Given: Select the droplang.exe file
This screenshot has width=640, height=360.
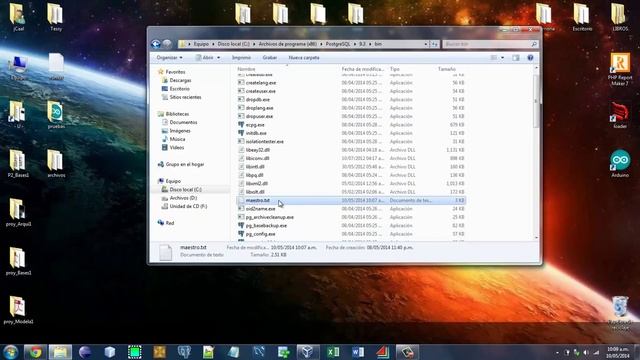Looking at the screenshot, I should tap(260, 108).
